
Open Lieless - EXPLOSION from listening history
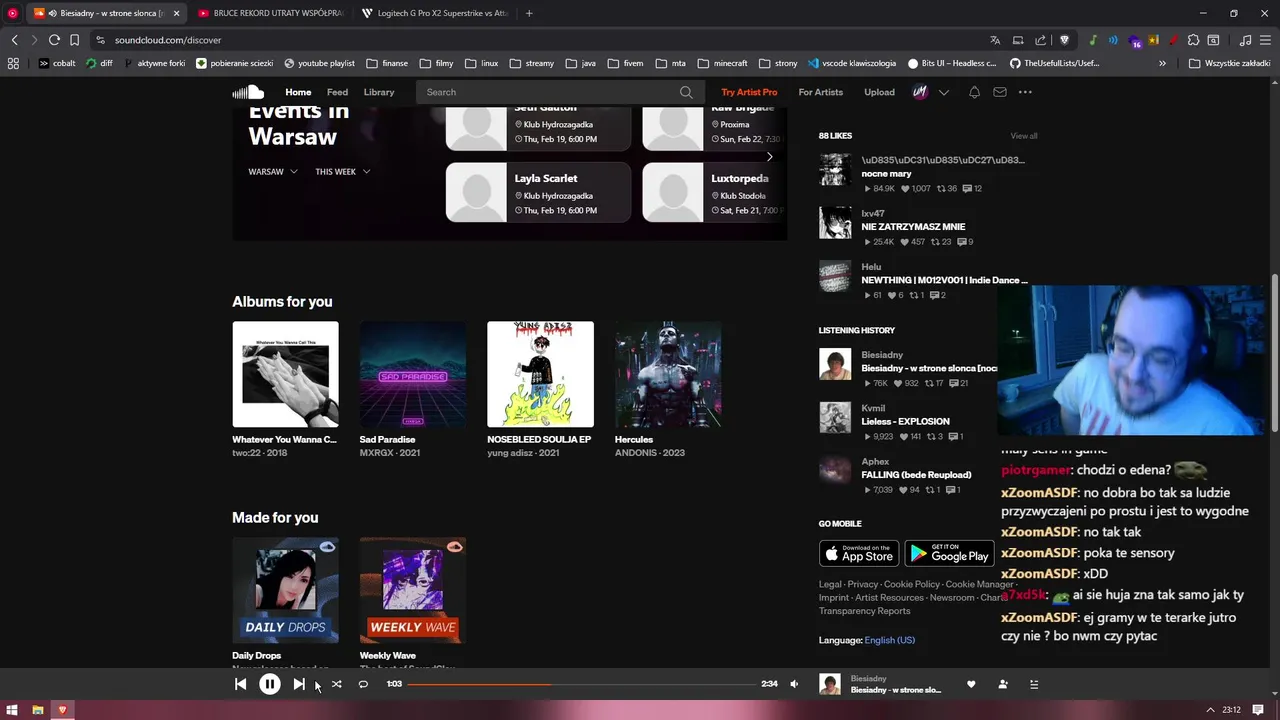click(x=905, y=421)
